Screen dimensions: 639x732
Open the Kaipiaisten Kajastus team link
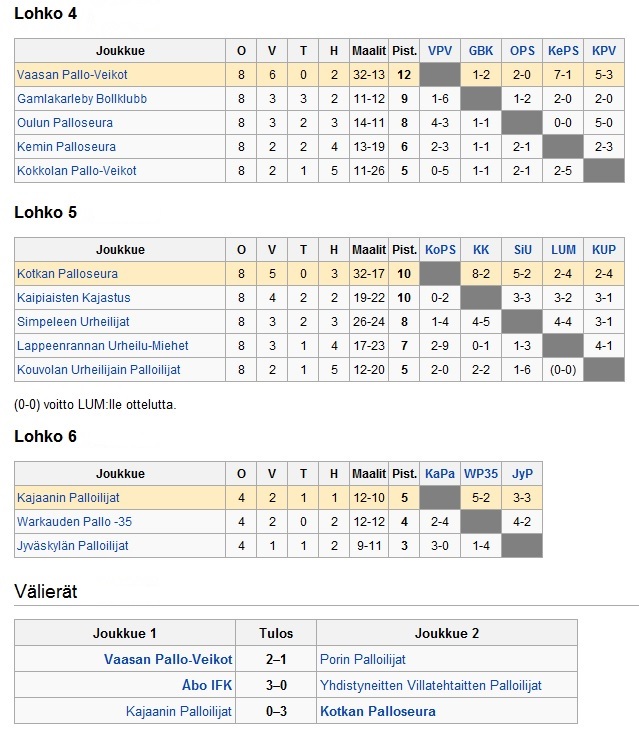point(73,298)
